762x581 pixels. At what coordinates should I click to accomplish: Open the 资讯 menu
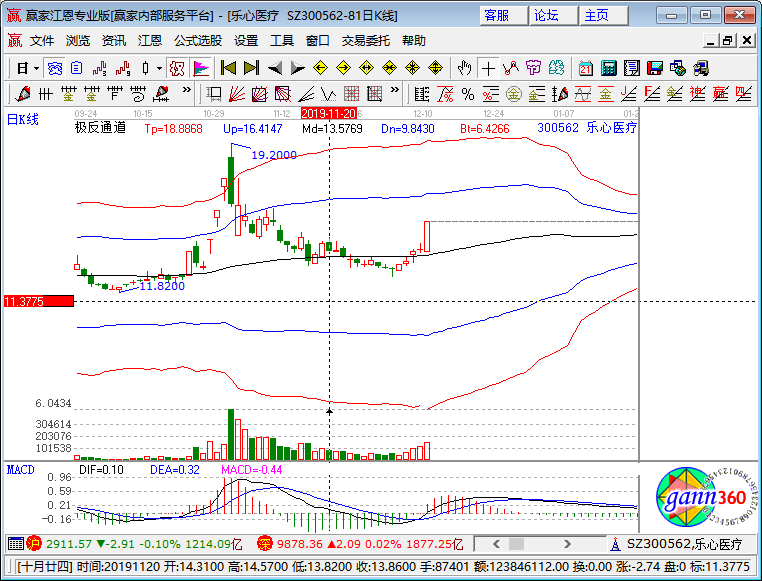(x=114, y=41)
